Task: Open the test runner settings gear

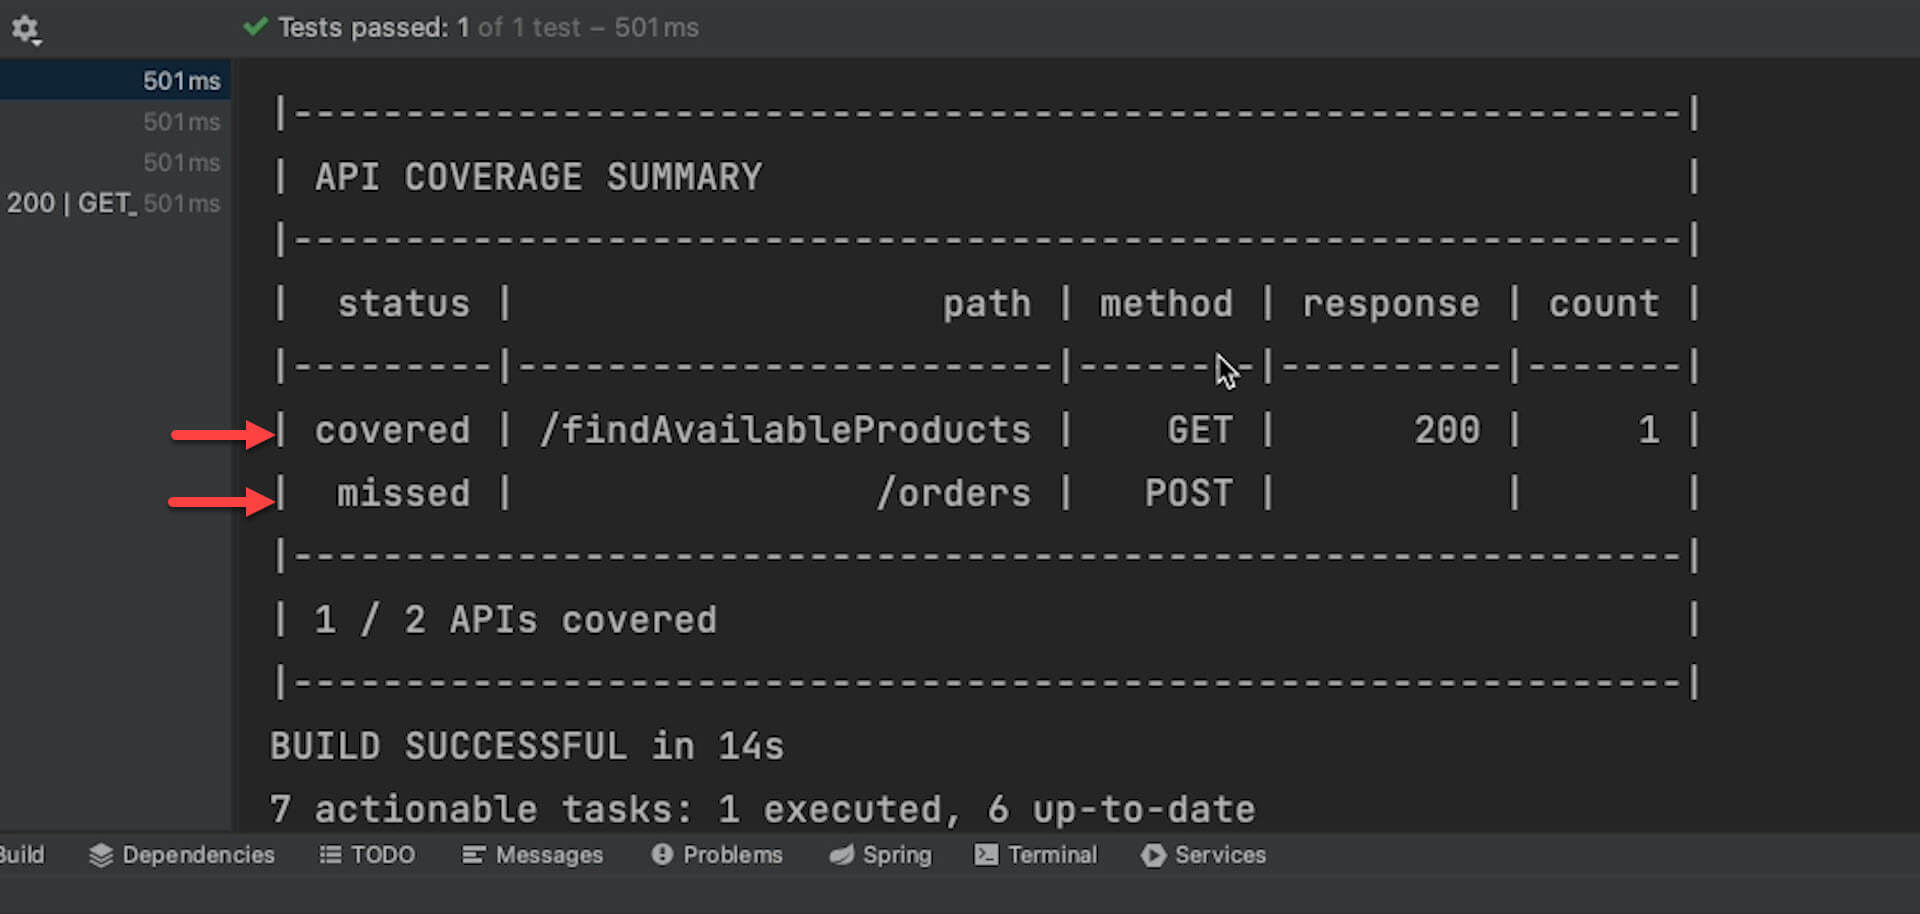Action: (x=25, y=29)
